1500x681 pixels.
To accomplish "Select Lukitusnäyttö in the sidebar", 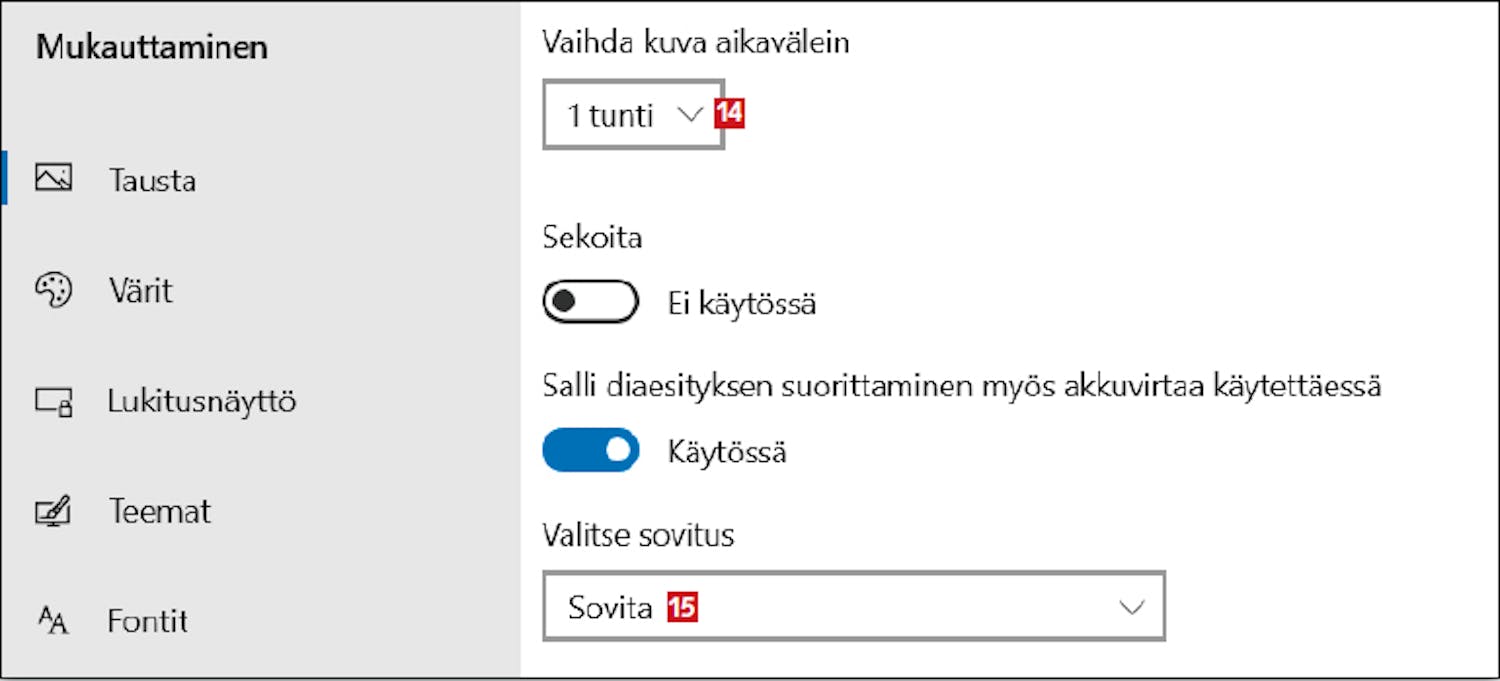I will [201, 402].
